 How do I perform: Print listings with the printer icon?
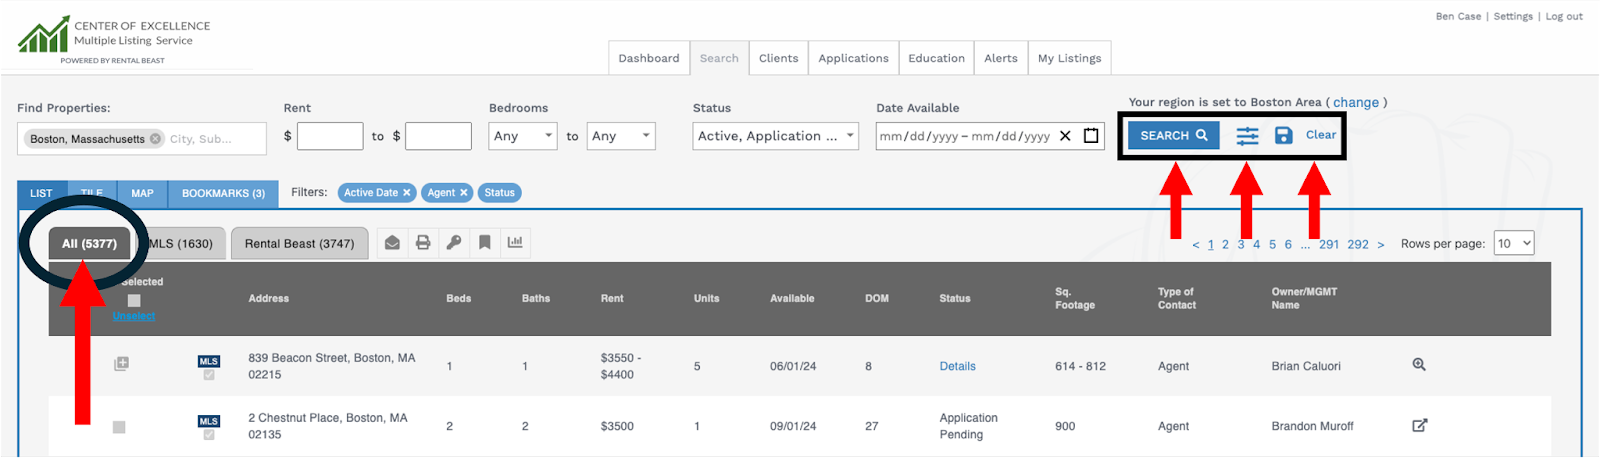point(423,242)
